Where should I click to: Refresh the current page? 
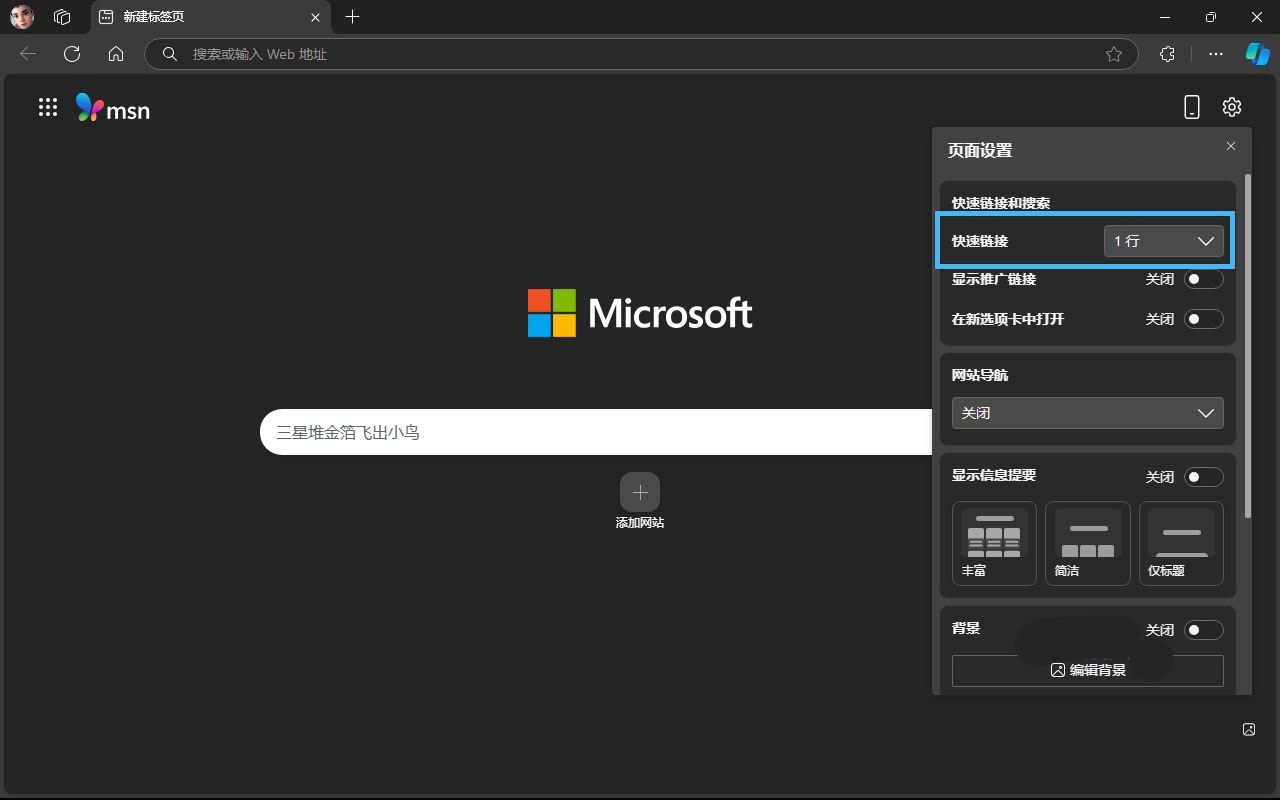click(x=72, y=54)
